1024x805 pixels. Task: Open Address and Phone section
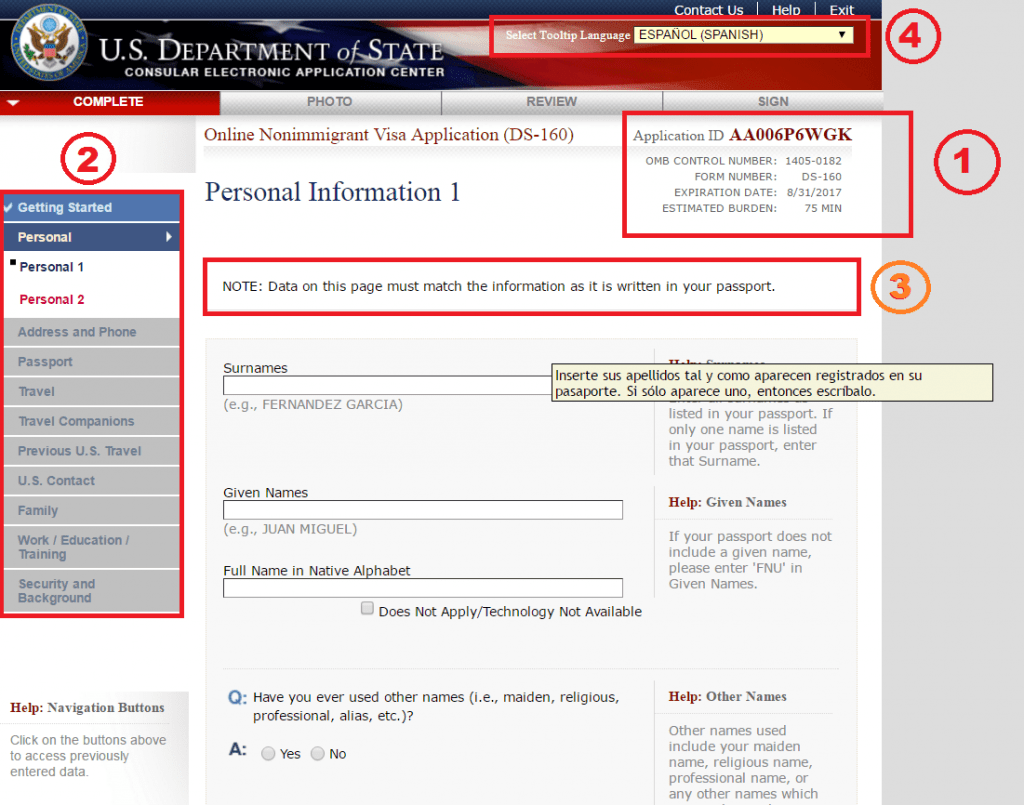(91, 332)
